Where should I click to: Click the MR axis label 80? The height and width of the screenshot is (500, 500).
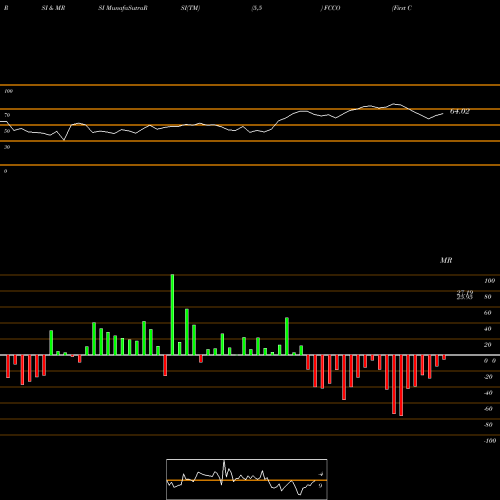488,297
